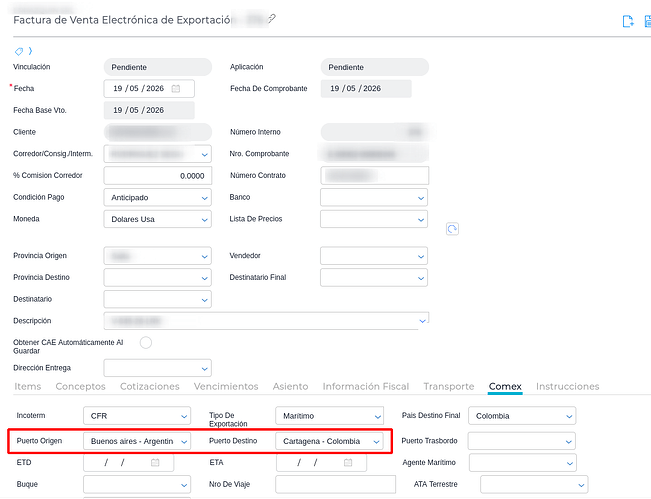Screen dimensions: 651x499
Task: Click the Aplicación Pendiente field
Action: pyautogui.click(x=374, y=67)
